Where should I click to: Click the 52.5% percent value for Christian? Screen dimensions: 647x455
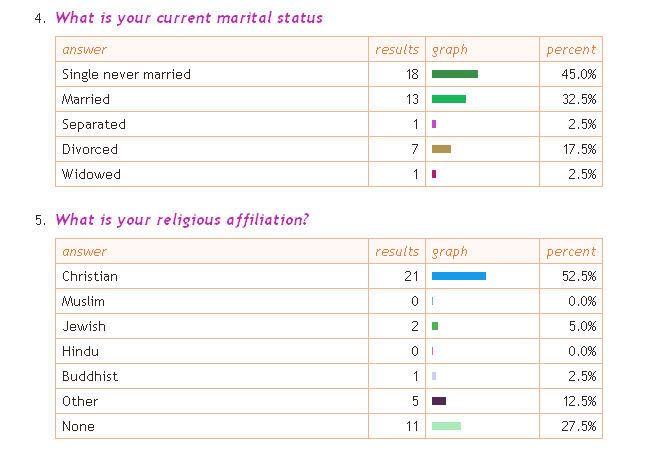click(x=579, y=276)
